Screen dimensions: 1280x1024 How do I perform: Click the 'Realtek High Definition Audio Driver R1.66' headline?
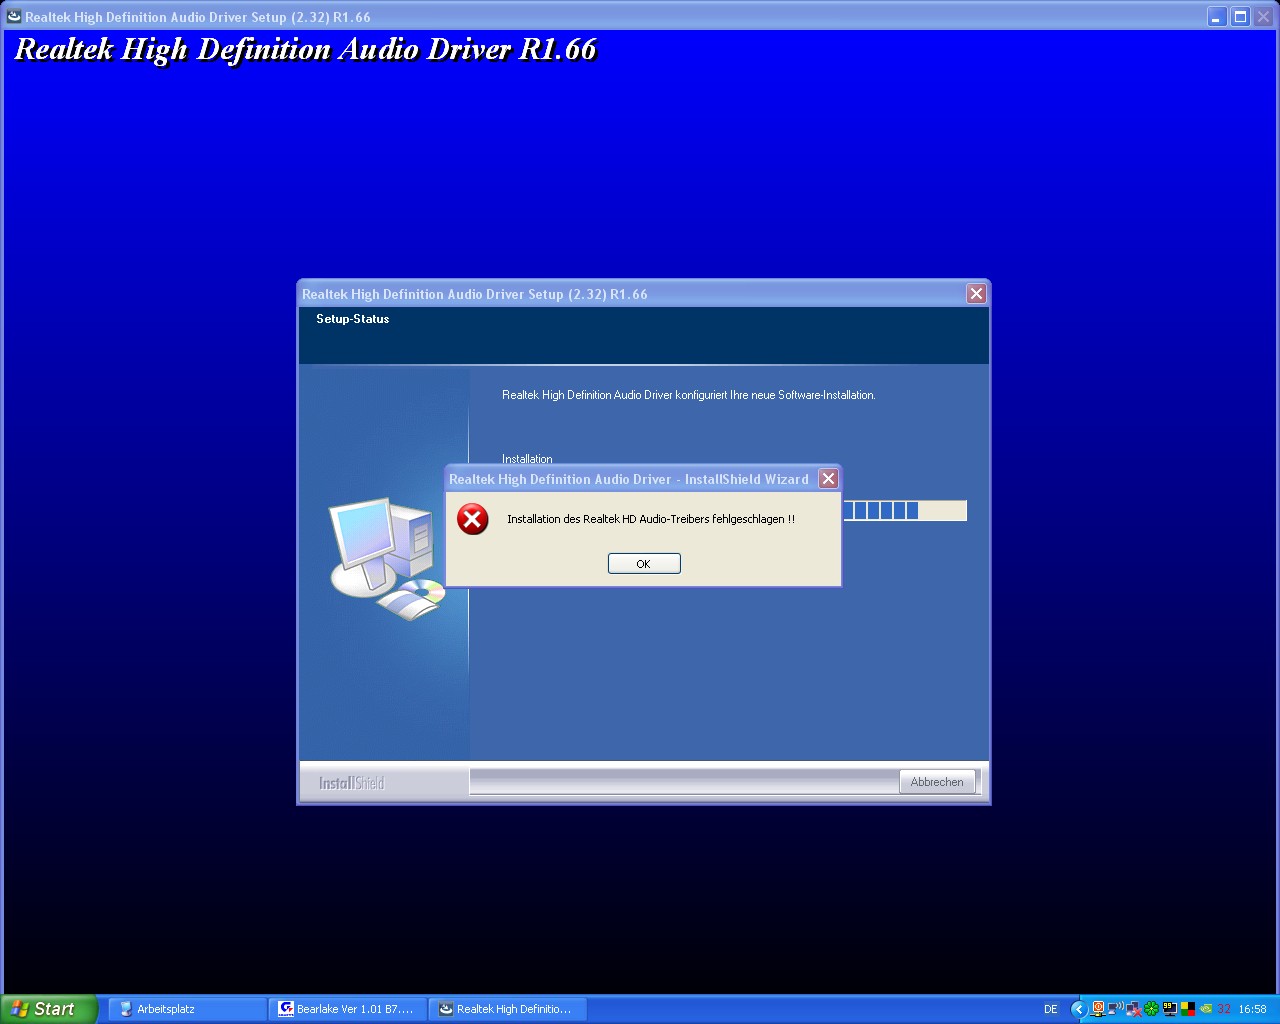[306, 50]
